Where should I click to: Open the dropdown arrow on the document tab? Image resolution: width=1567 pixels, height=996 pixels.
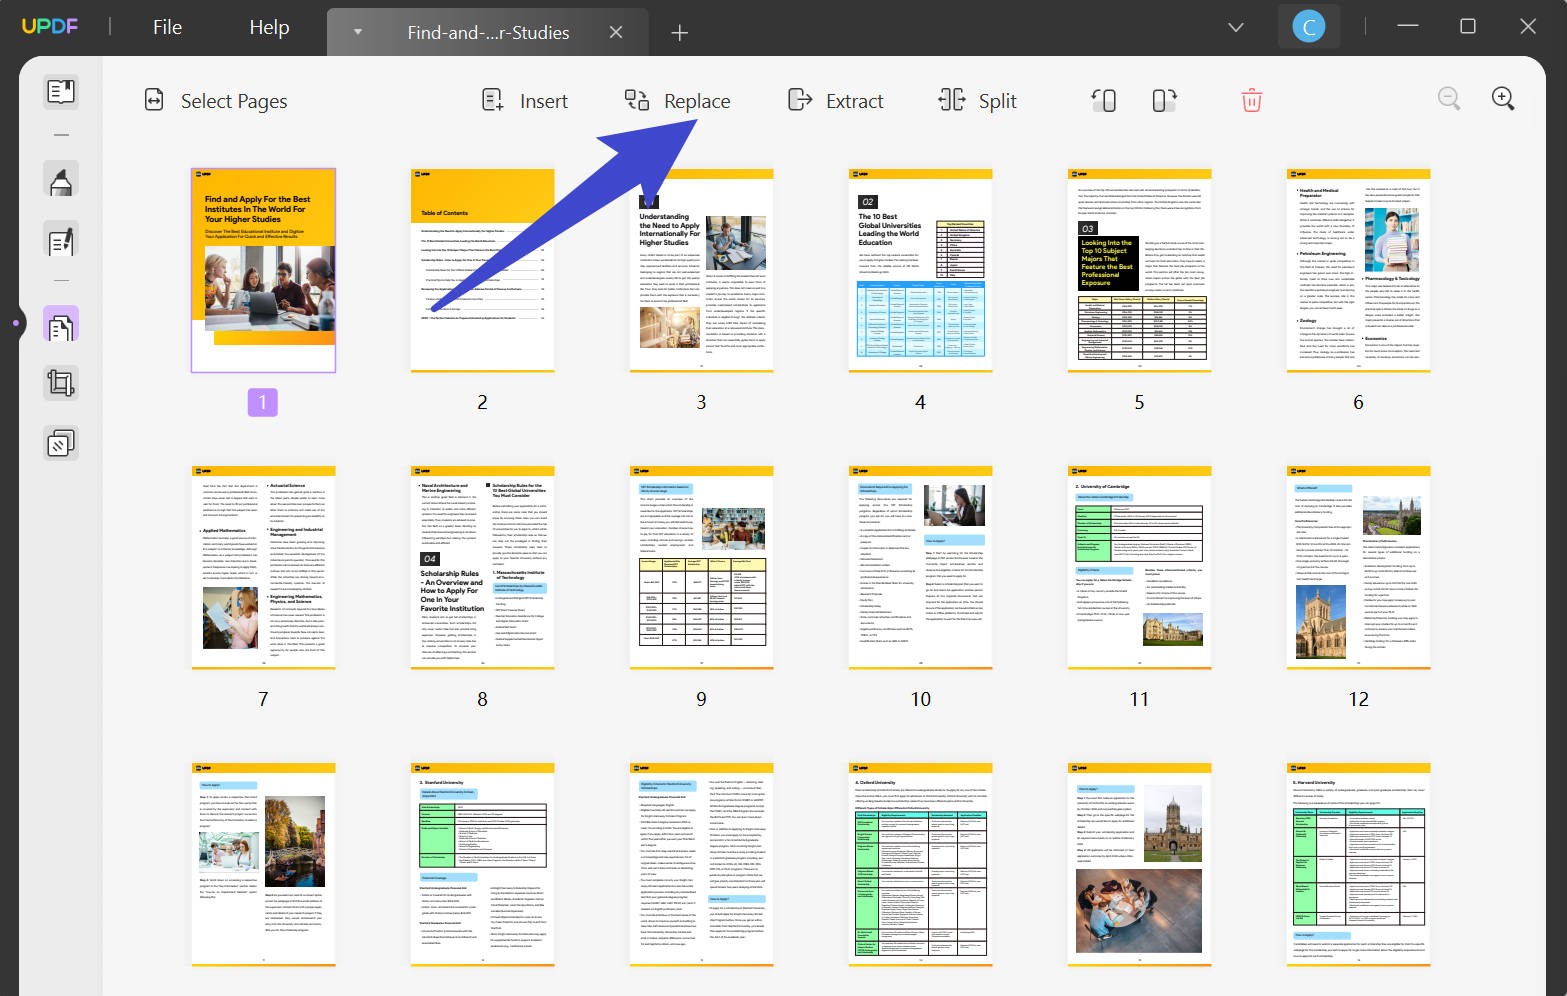(357, 32)
